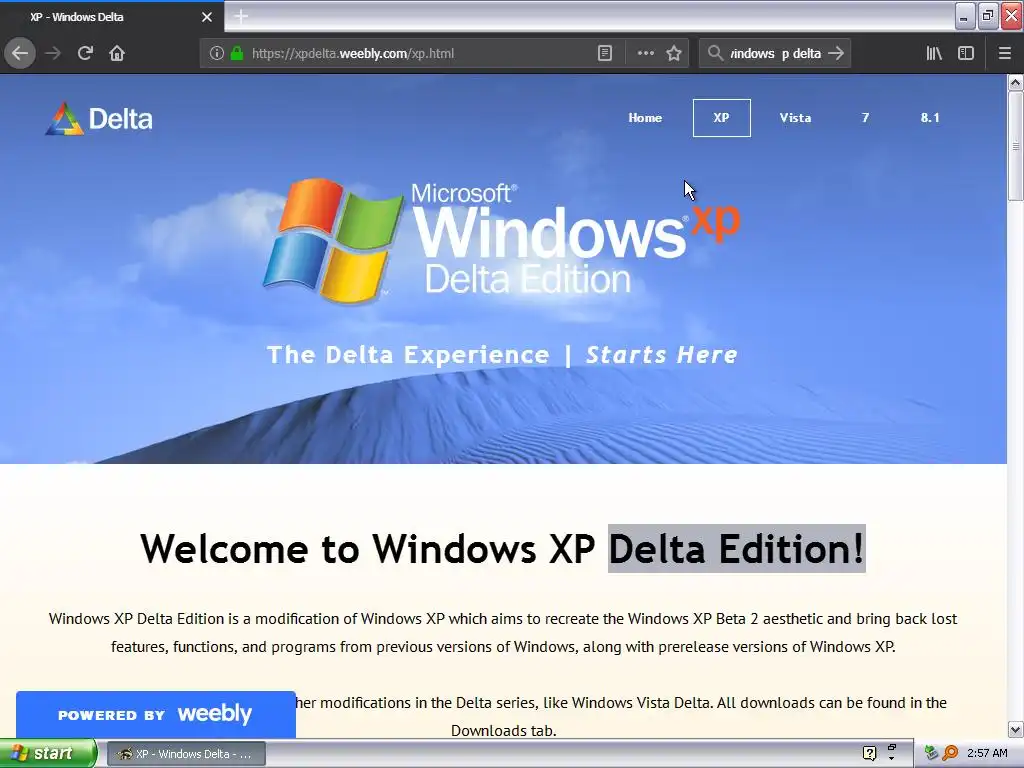Open the Home nav link

[x=645, y=118]
